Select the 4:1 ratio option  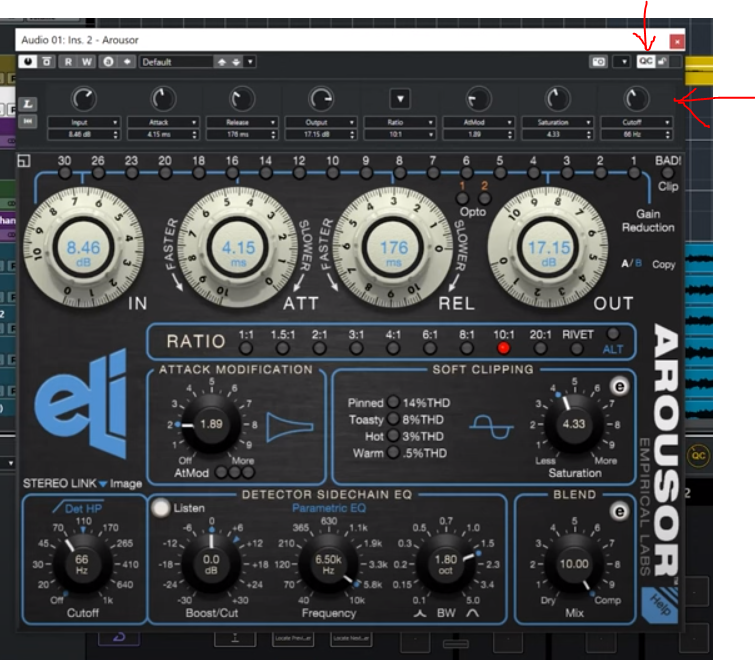tap(395, 348)
